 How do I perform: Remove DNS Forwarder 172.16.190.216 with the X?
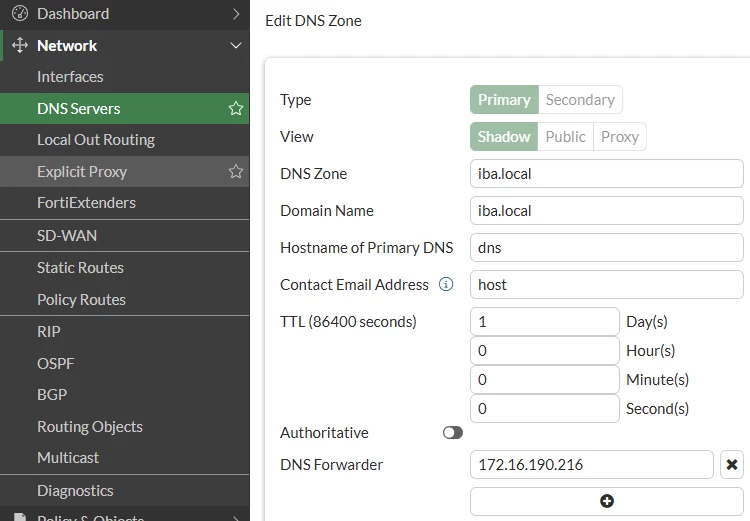(731, 465)
